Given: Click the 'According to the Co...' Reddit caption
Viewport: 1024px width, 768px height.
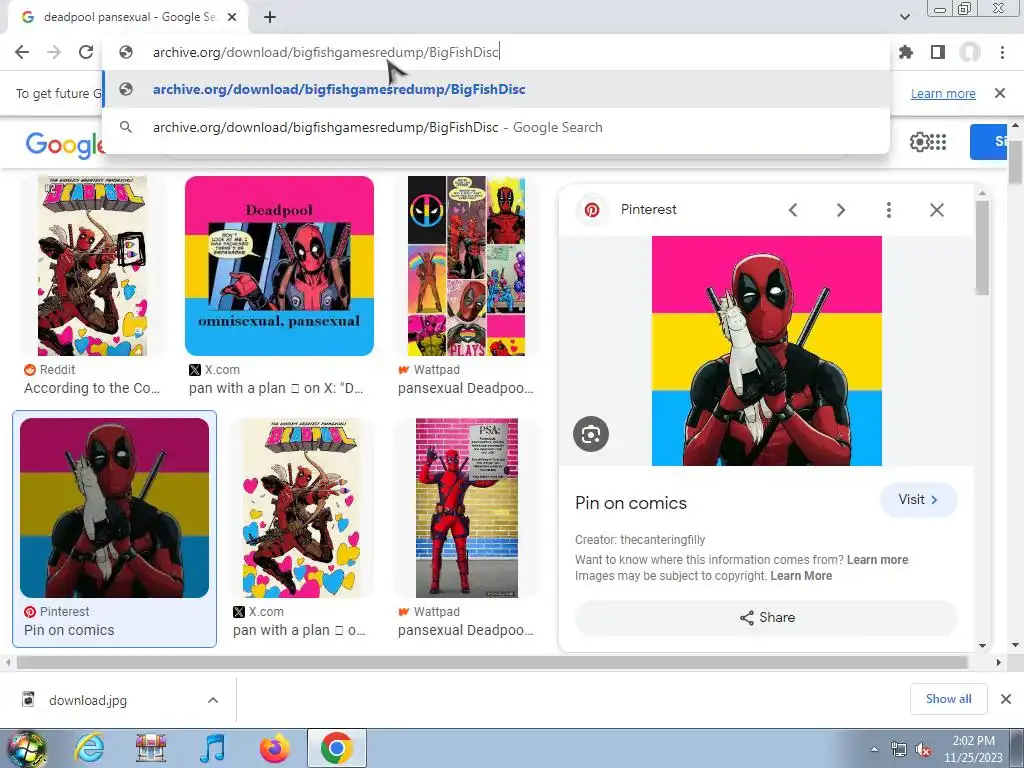Looking at the screenshot, I should click(92, 388).
